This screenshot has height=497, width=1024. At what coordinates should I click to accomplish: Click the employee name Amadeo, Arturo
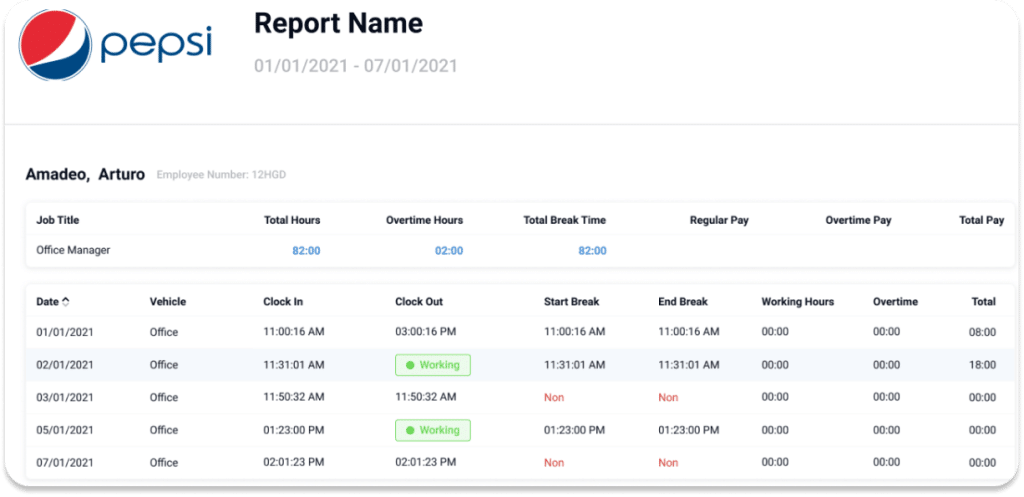[85, 175]
